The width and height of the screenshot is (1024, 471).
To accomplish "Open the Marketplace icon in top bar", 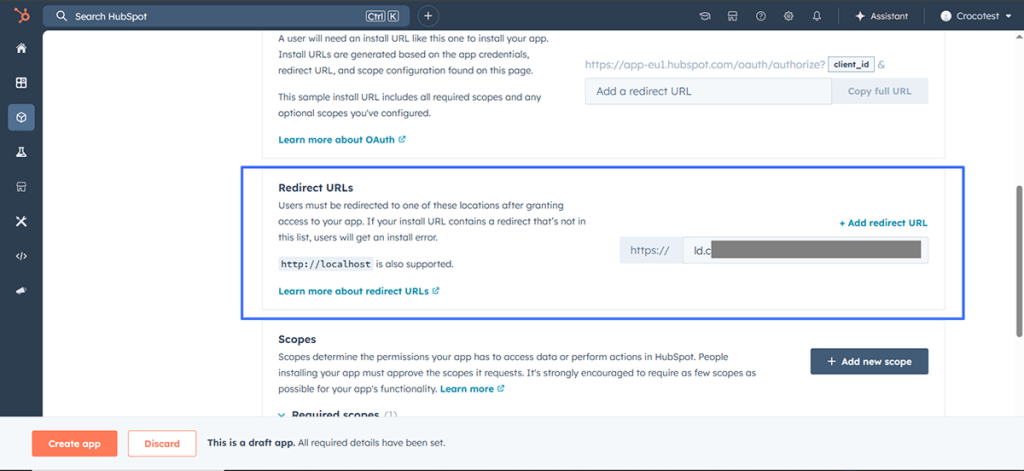I will click(x=733, y=16).
